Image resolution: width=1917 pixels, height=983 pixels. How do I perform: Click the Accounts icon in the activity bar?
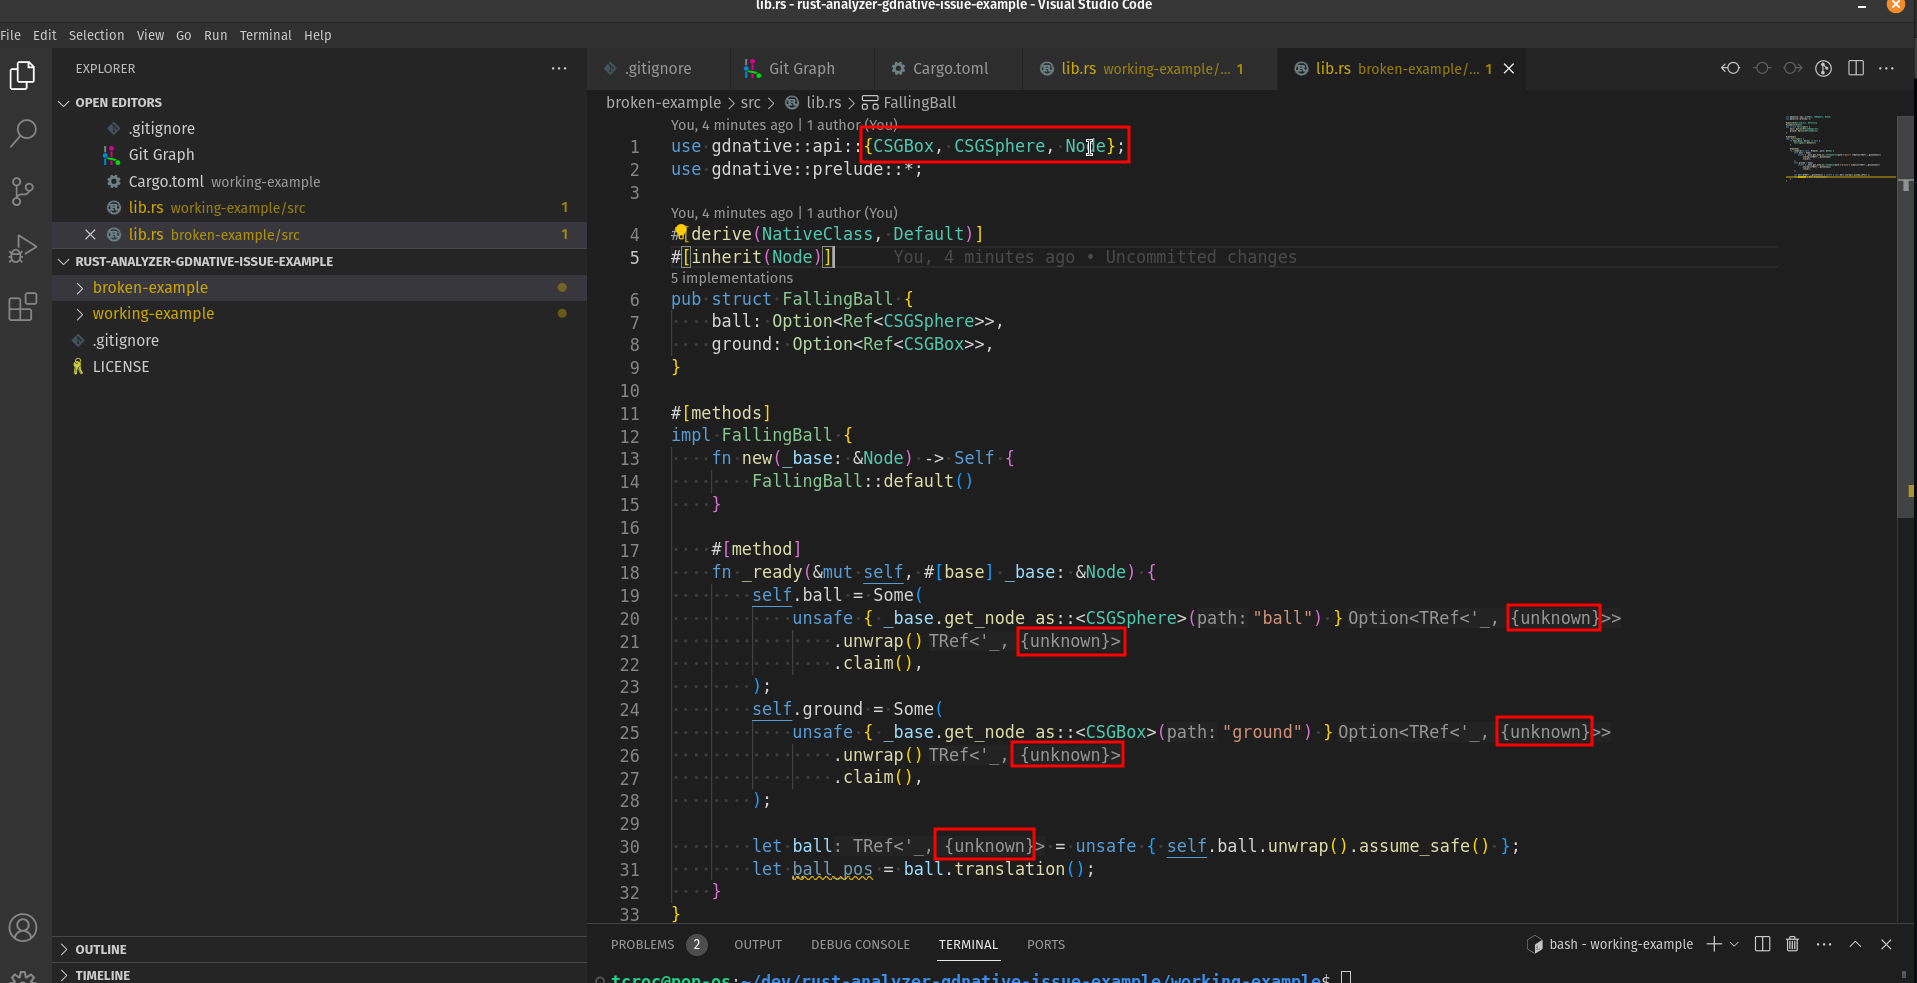[x=22, y=927]
